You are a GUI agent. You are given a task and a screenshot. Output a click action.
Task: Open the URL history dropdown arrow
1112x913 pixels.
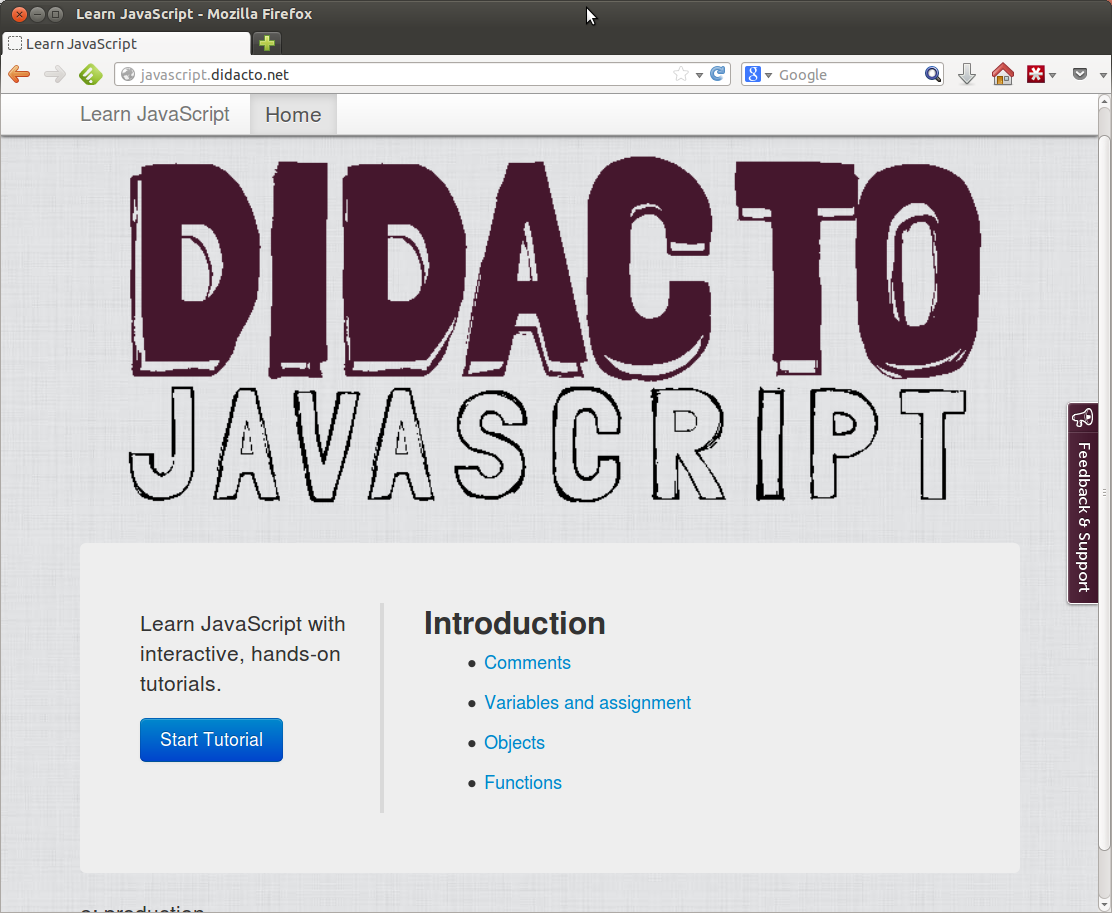pyautogui.click(x=699, y=74)
